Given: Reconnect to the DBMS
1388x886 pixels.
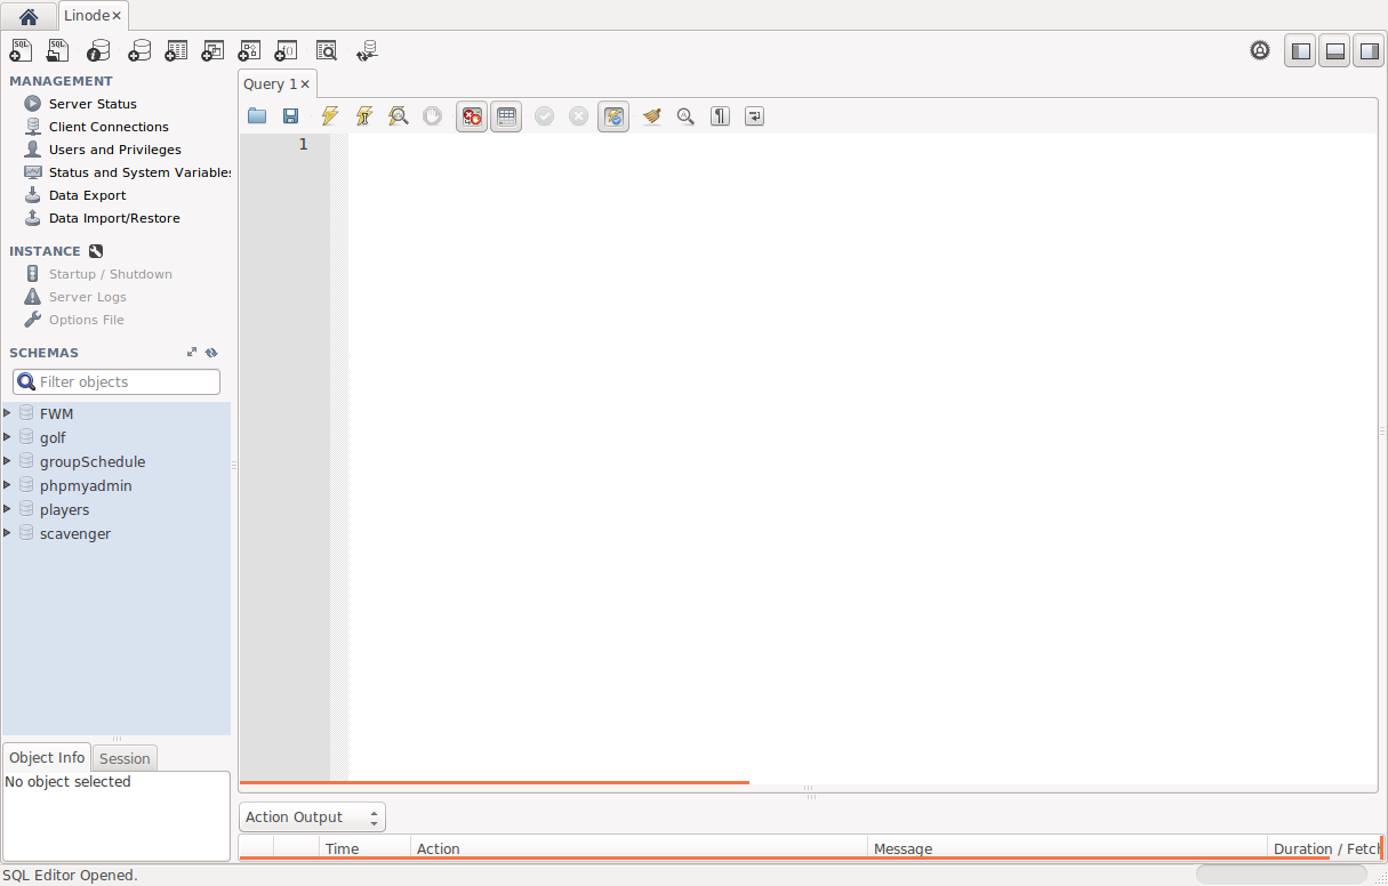Looking at the screenshot, I should (x=366, y=50).
